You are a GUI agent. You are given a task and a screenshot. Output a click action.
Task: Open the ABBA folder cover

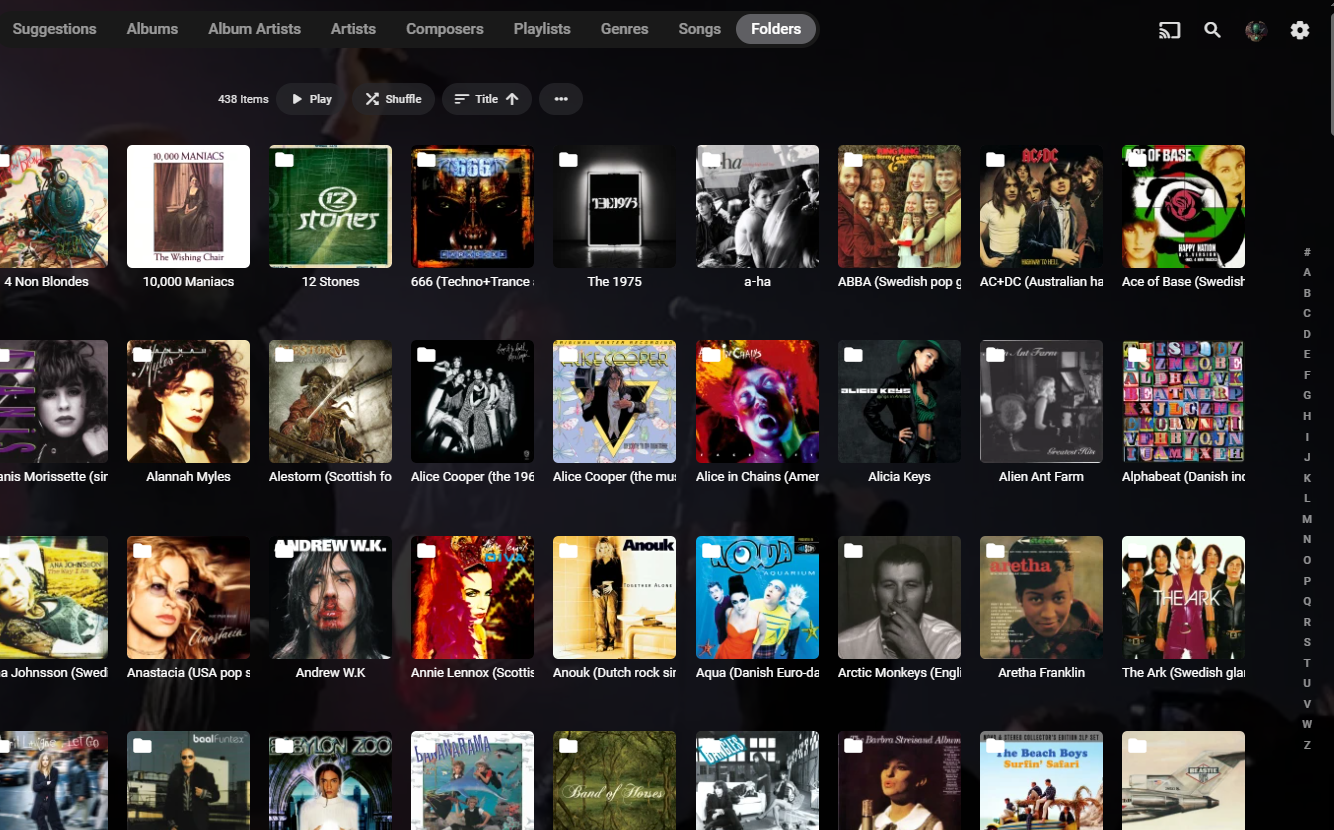[899, 206]
